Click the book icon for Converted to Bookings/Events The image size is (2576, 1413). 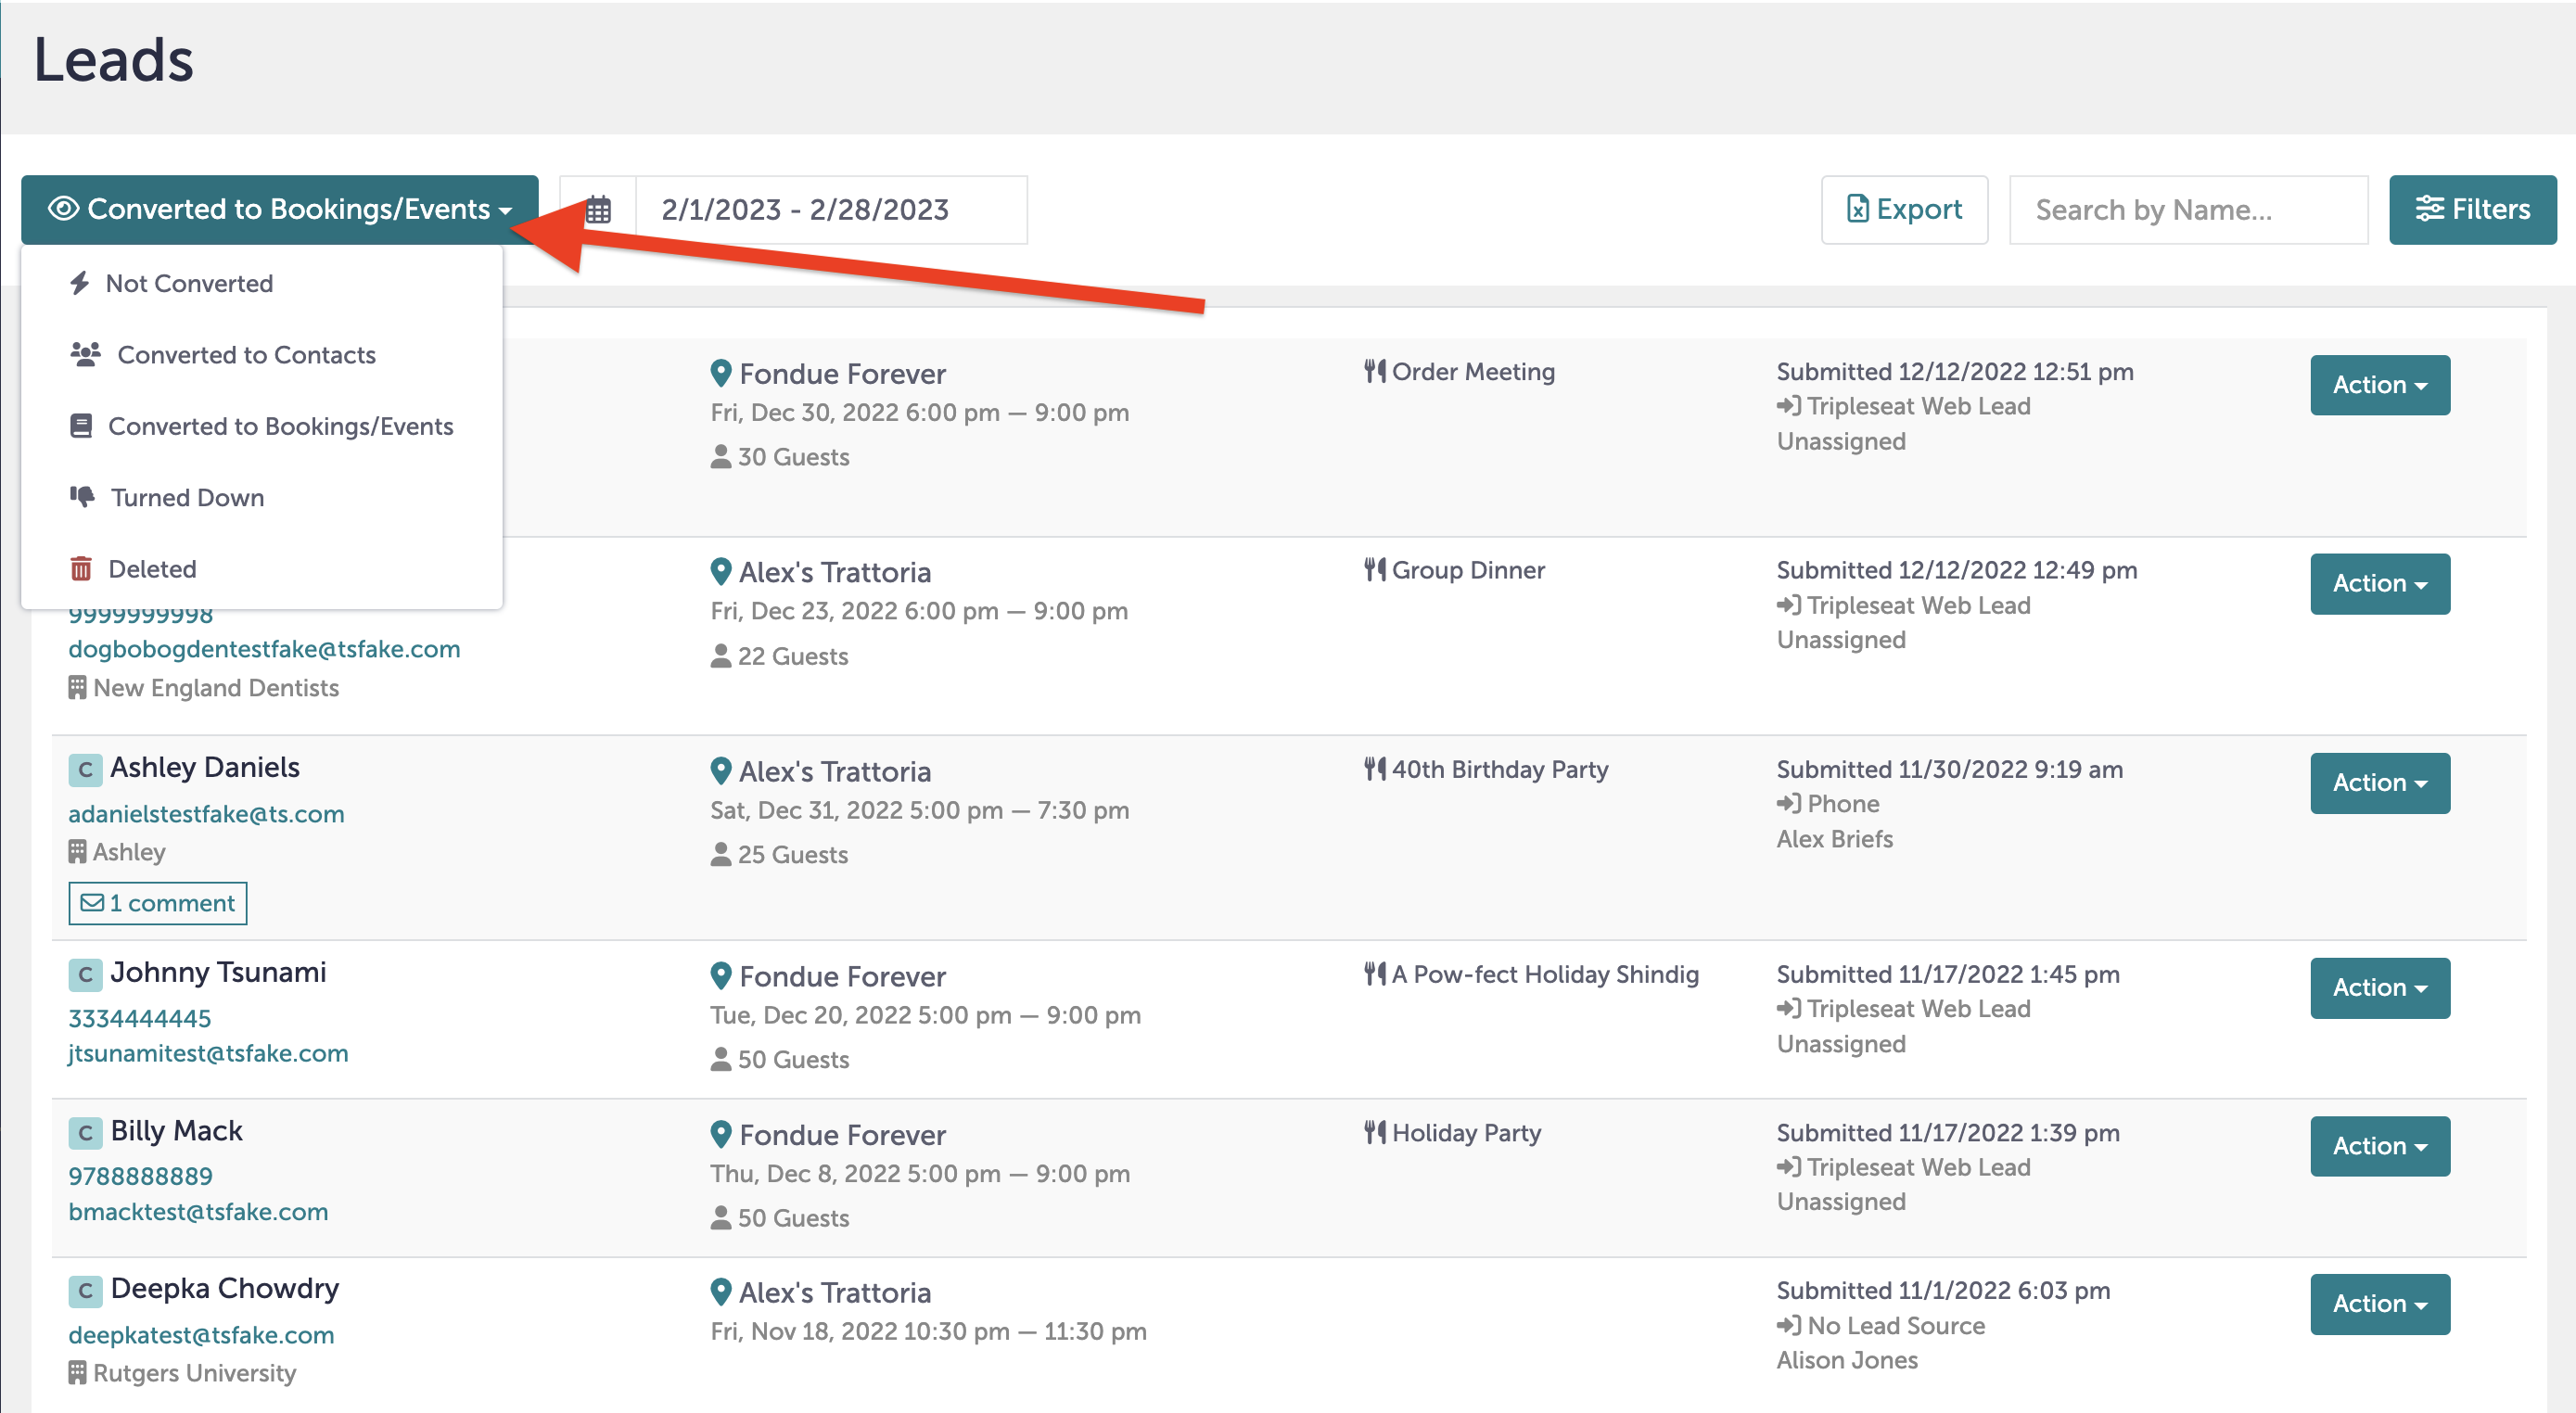pos(81,426)
